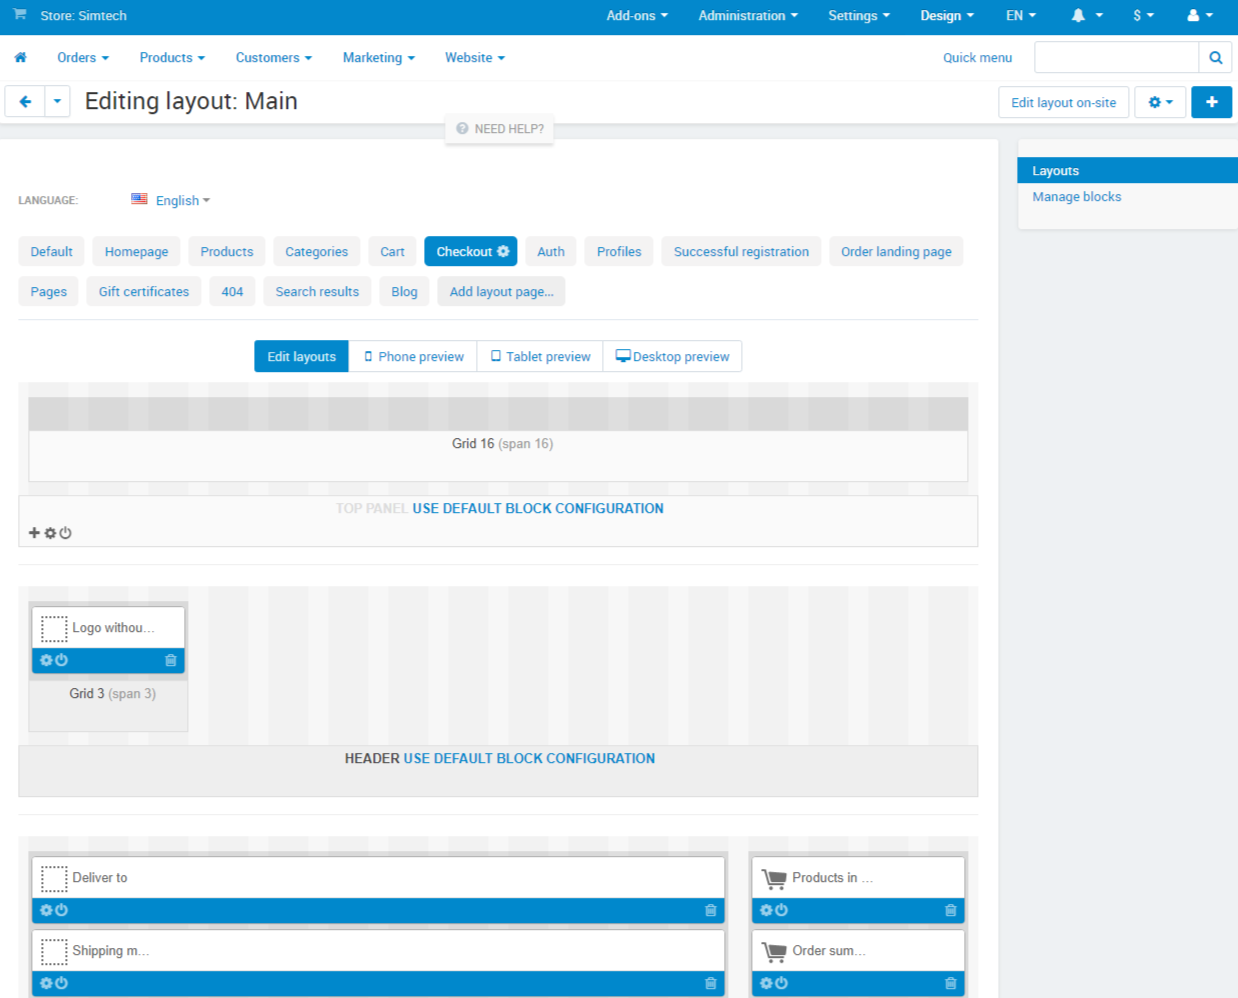Open the gear settings menu near Edit layout on-site
The image size is (1238, 998).
tap(1160, 102)
